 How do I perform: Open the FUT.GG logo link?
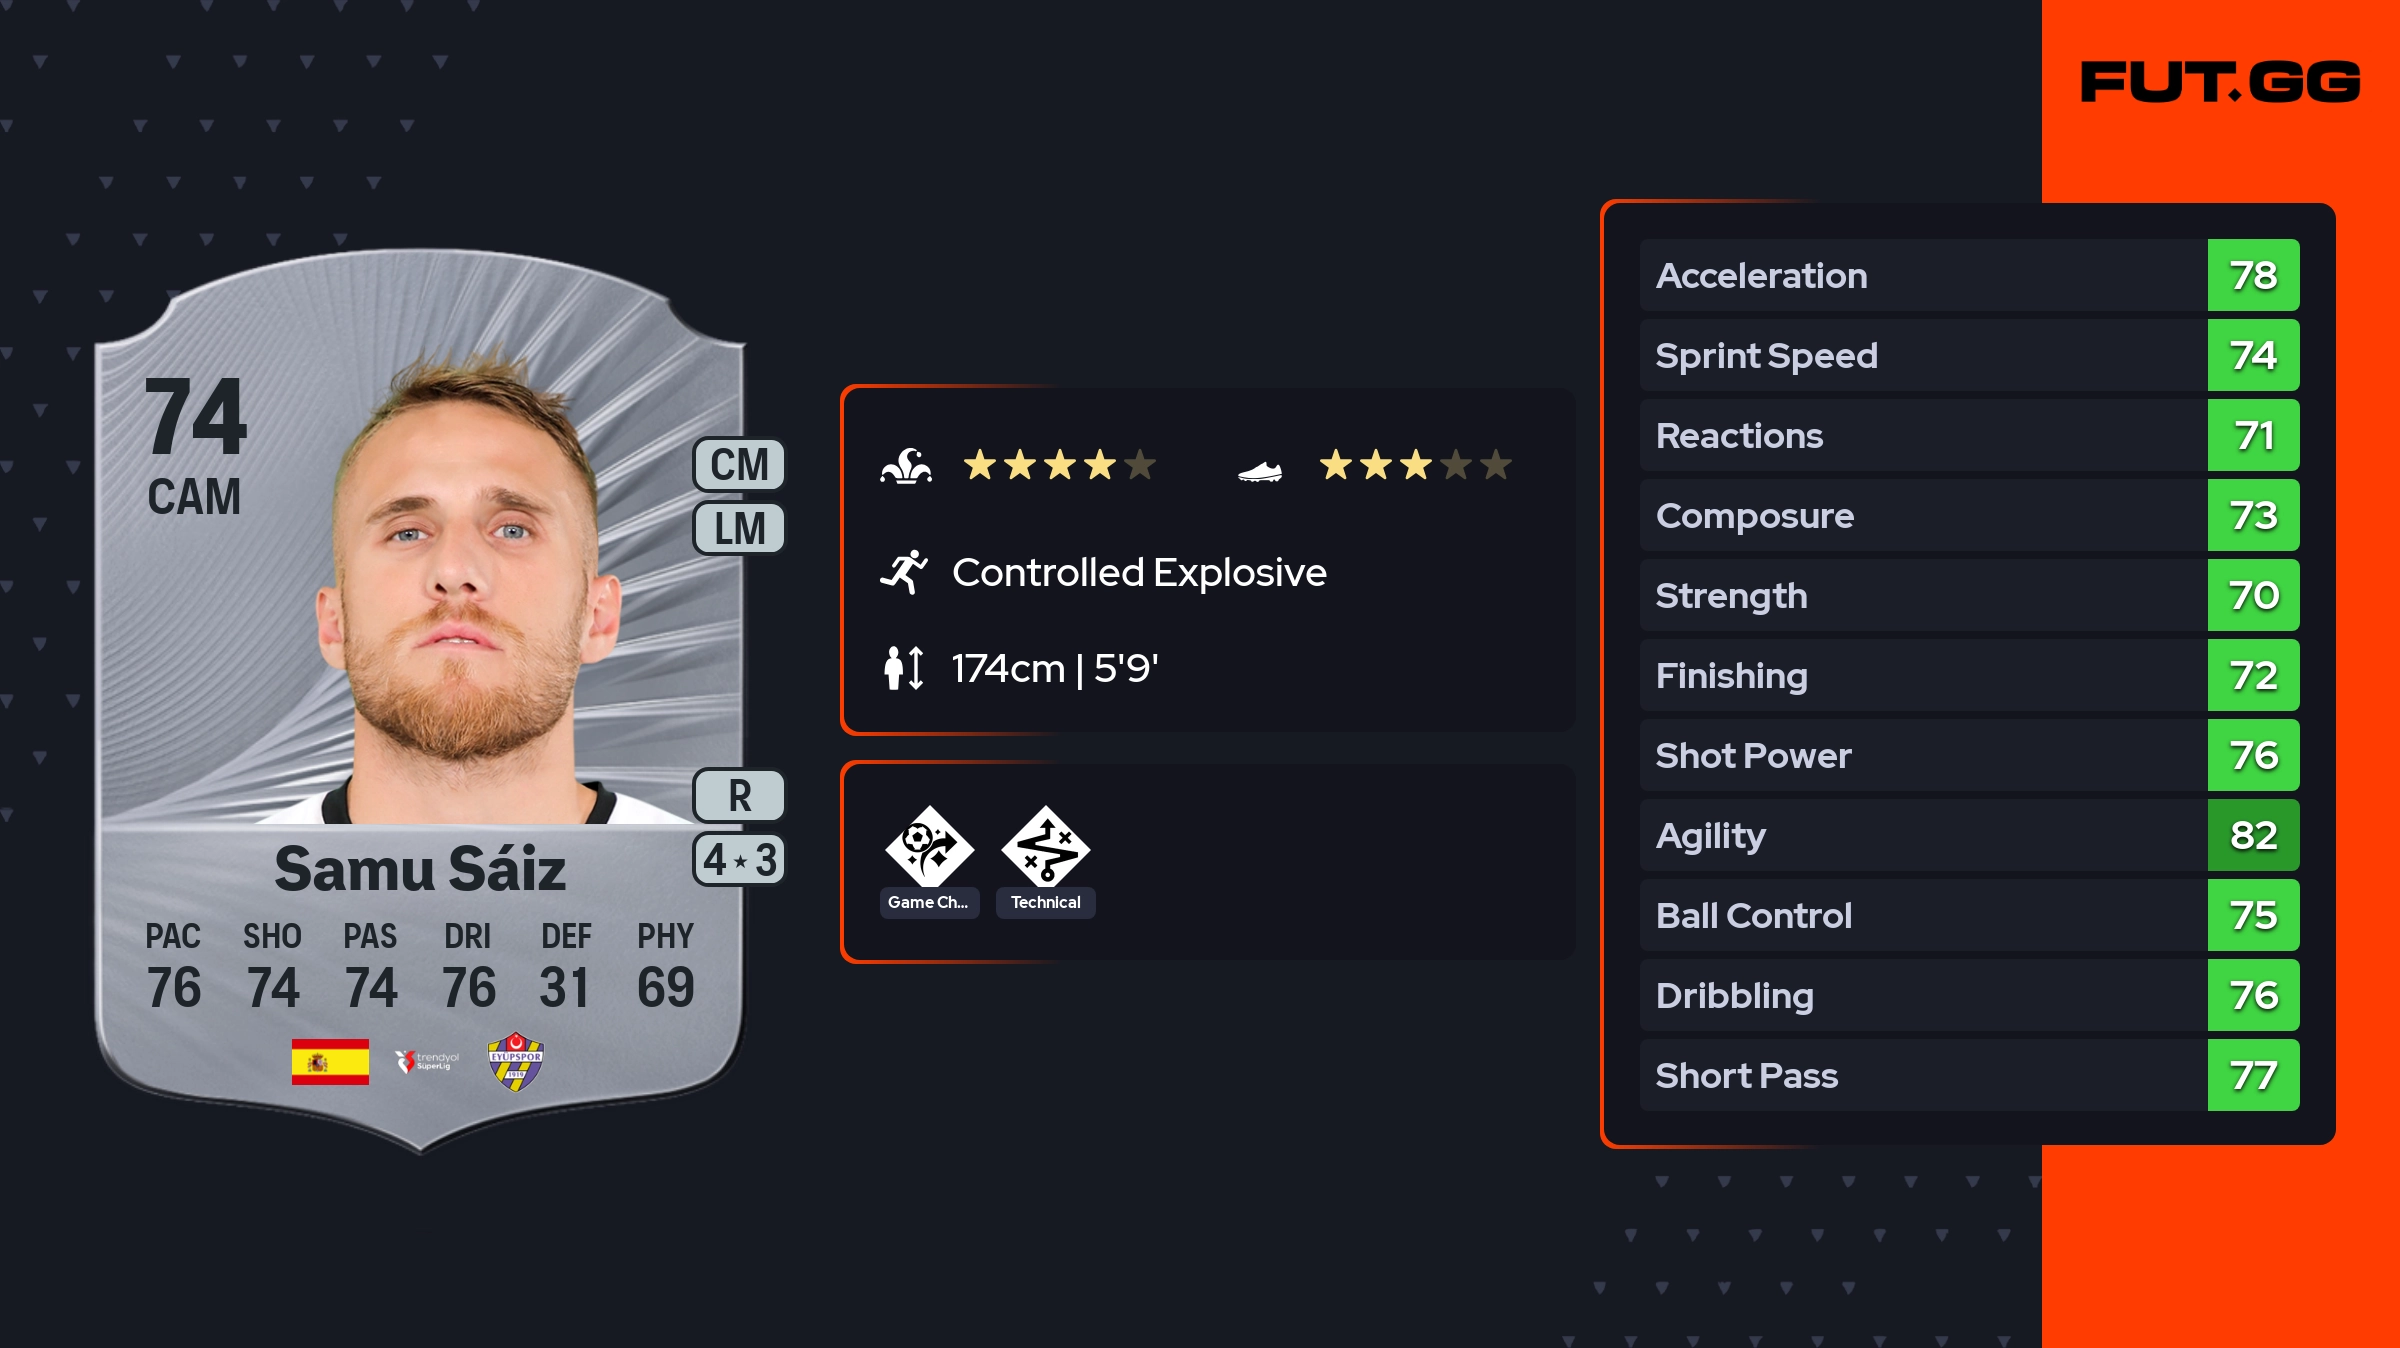[x=2220, y=82]
